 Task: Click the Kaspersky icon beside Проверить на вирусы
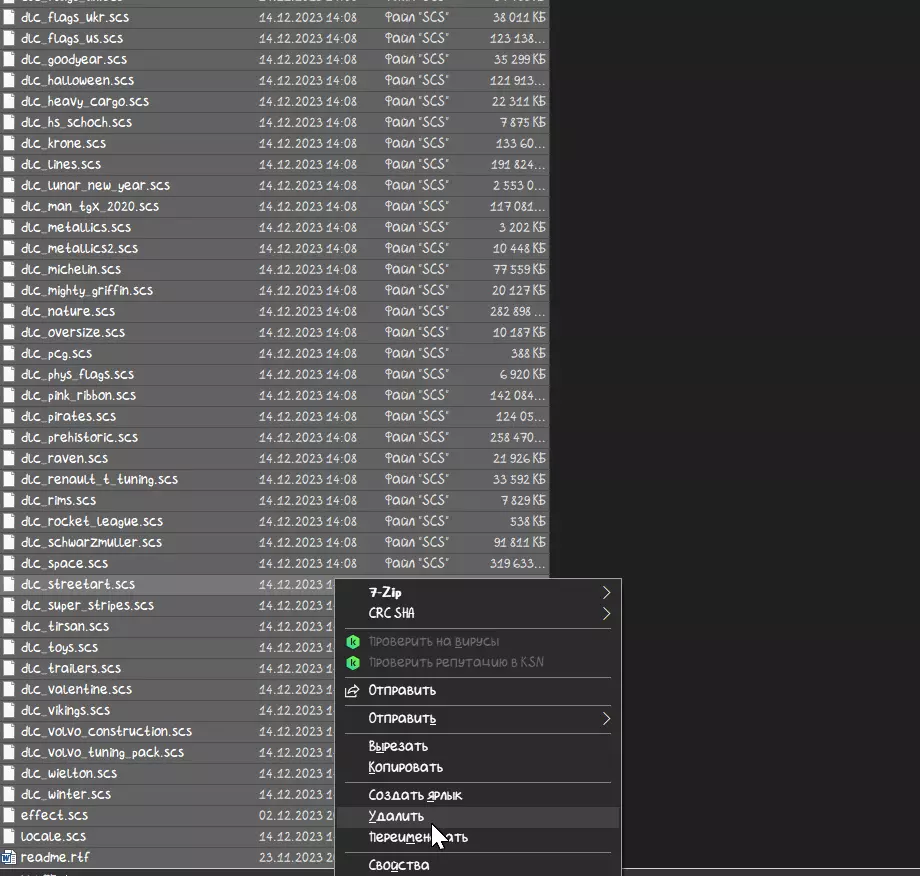click(x=353, y=641)
